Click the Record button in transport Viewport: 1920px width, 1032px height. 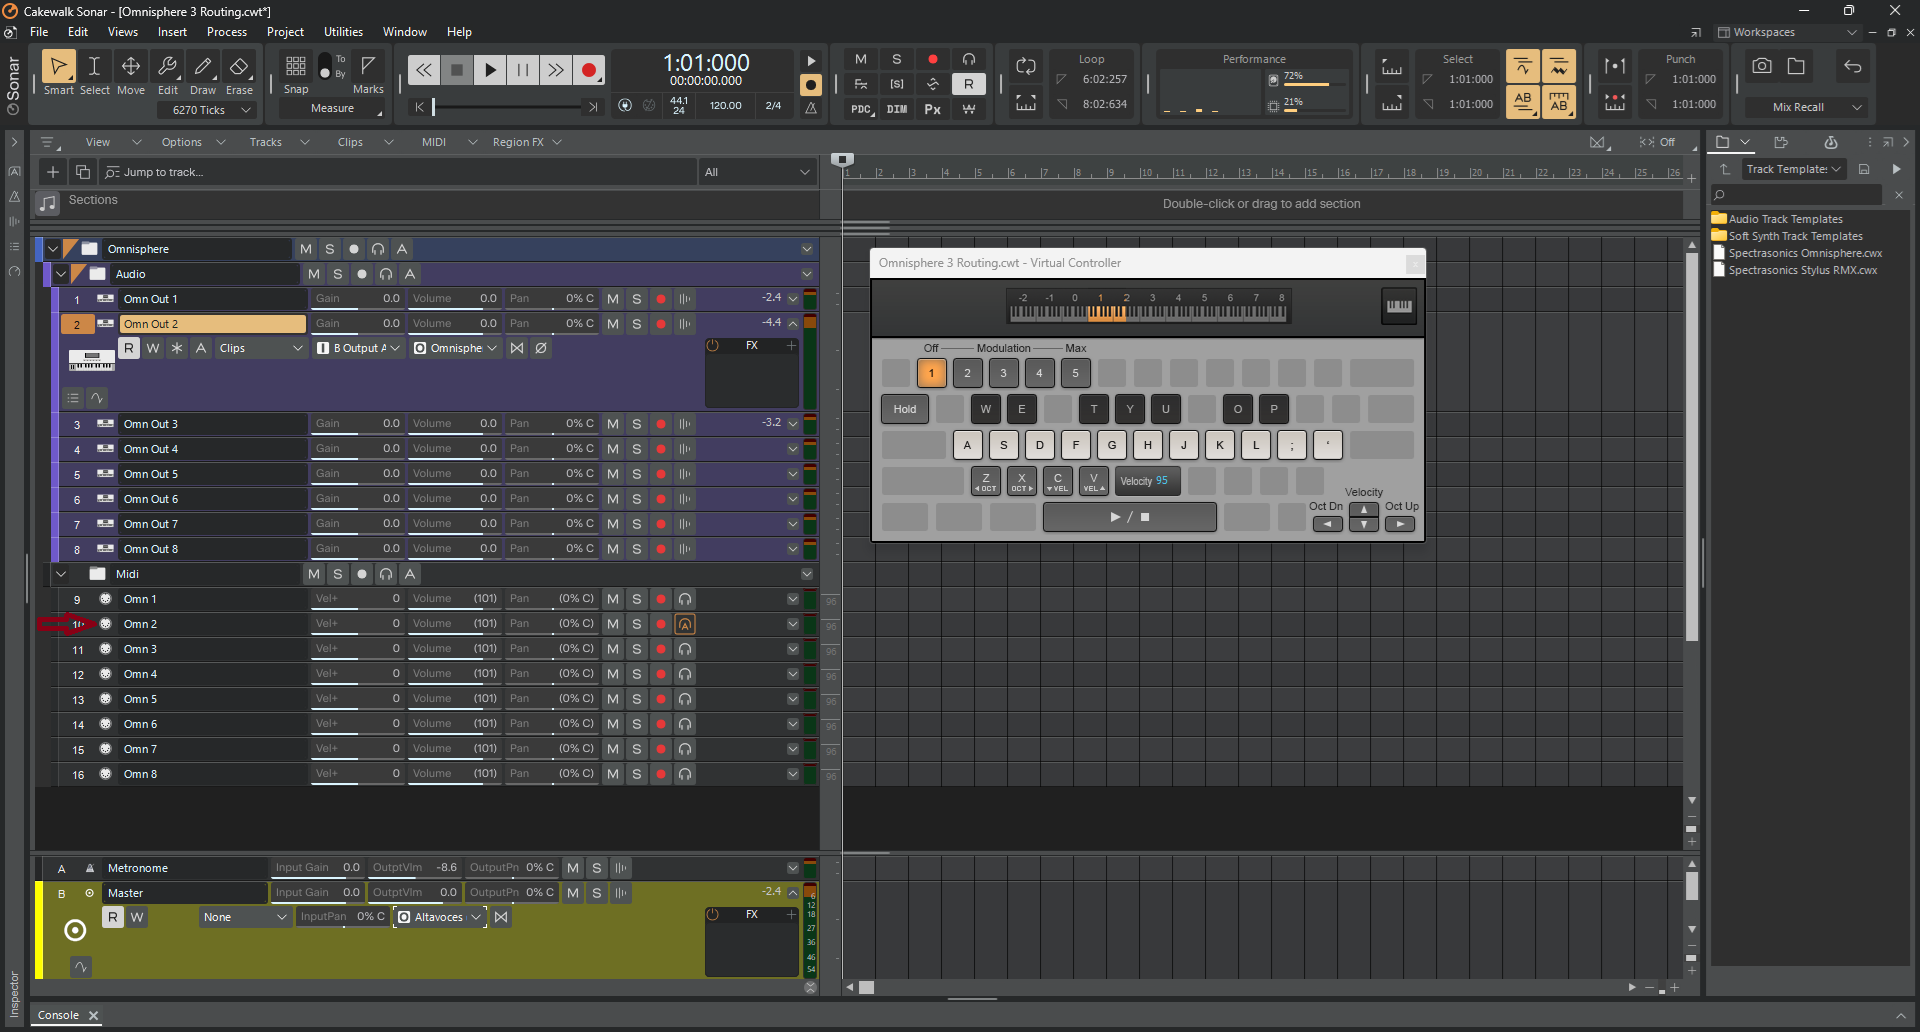(x=589, y=70)
